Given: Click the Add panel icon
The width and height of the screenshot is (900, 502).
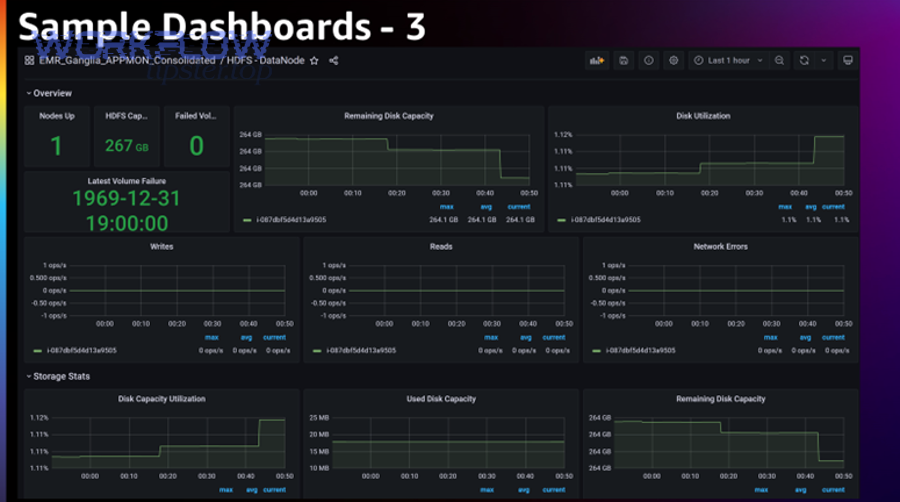Looking at the screenshot, I should [x=597, y=60].
